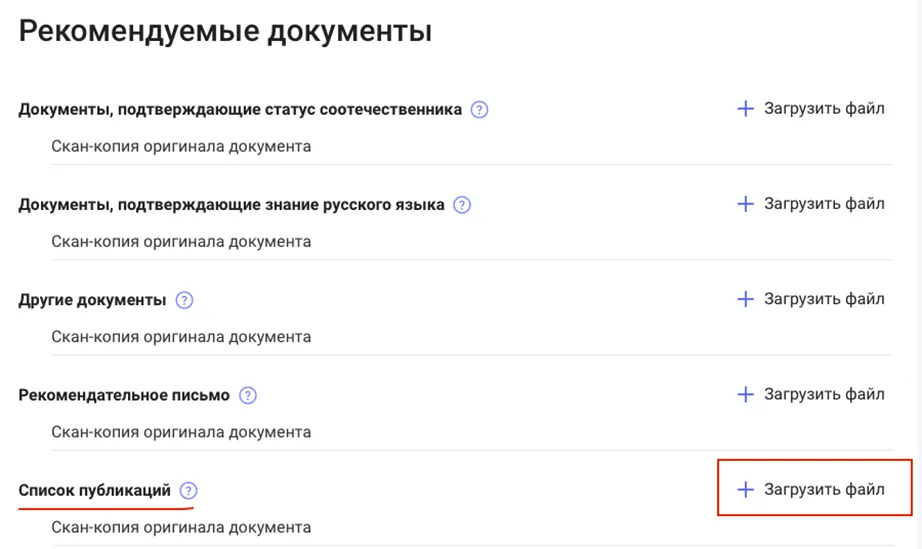Click plus icon to upload compatriot status document
The image size is (922, 549).
(745, 109)
